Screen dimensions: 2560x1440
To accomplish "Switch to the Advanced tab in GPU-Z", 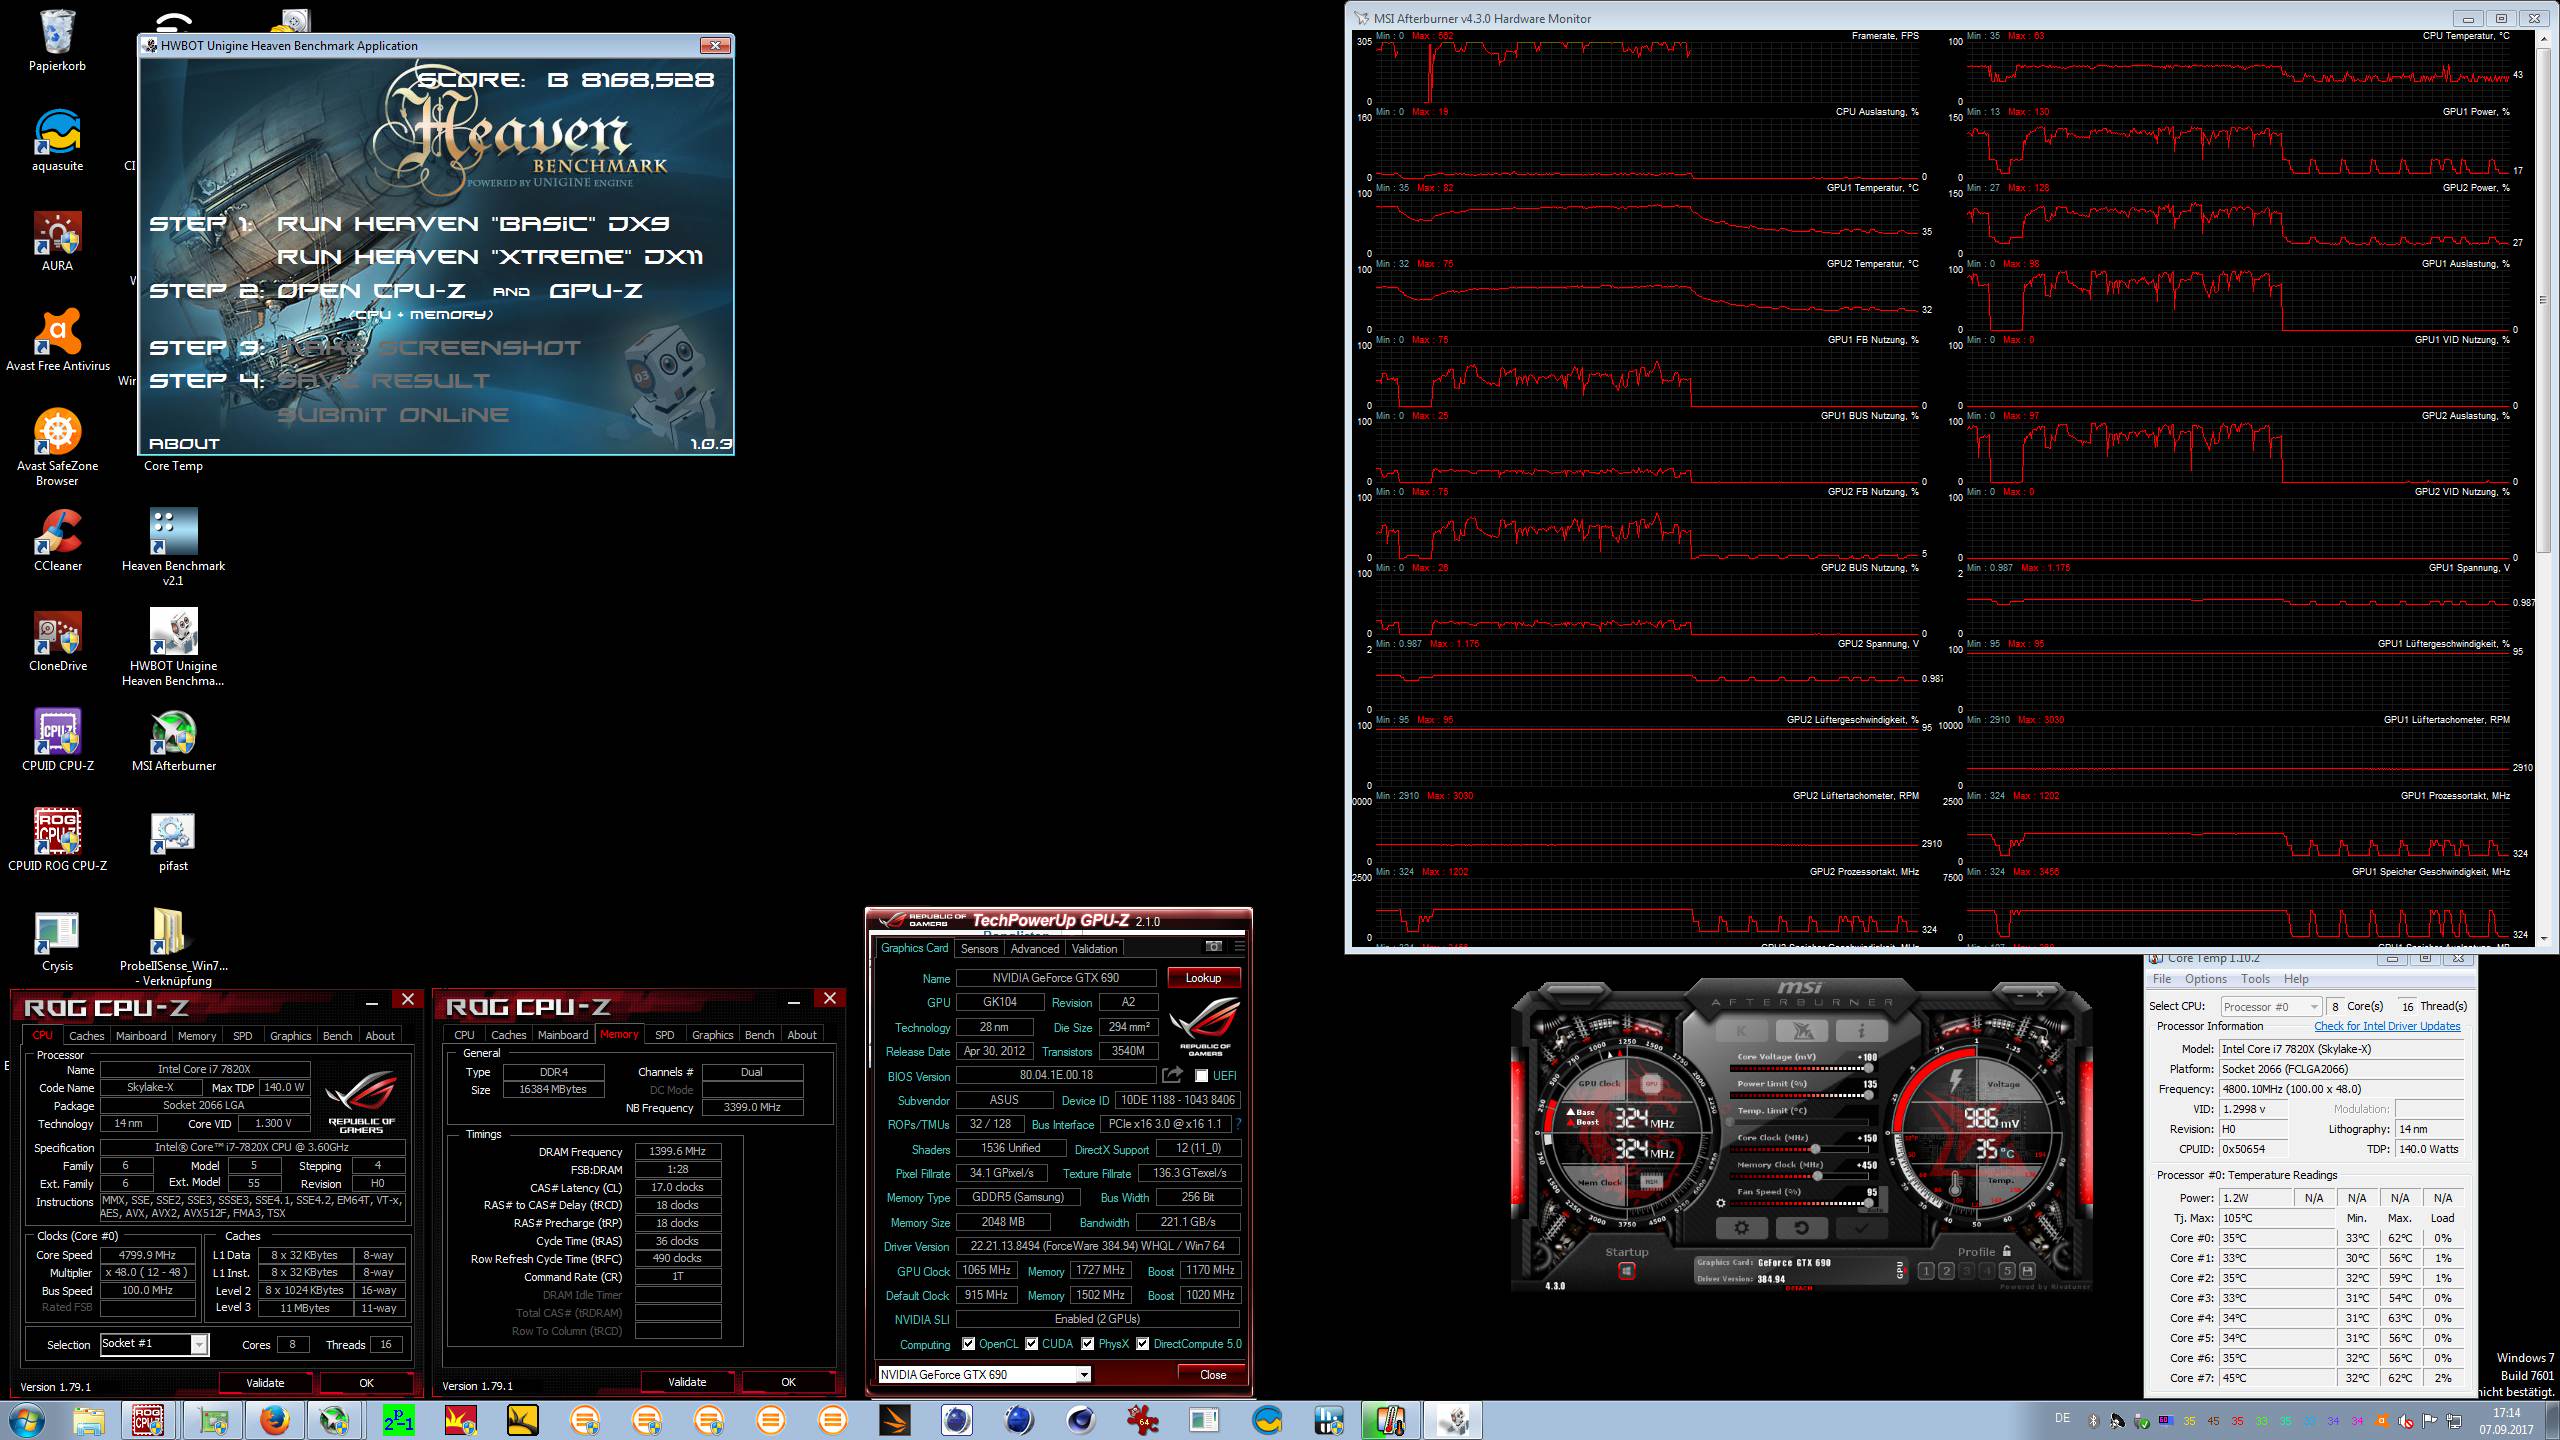I will point(1034,949).
